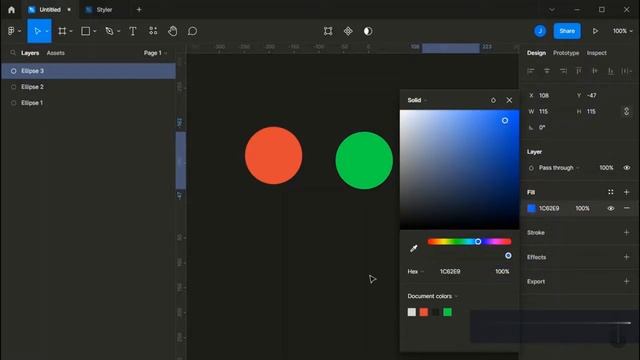This screenshot has width=640, height=360.
Task: Click the user avatar J
Action: tap(540, 31)
